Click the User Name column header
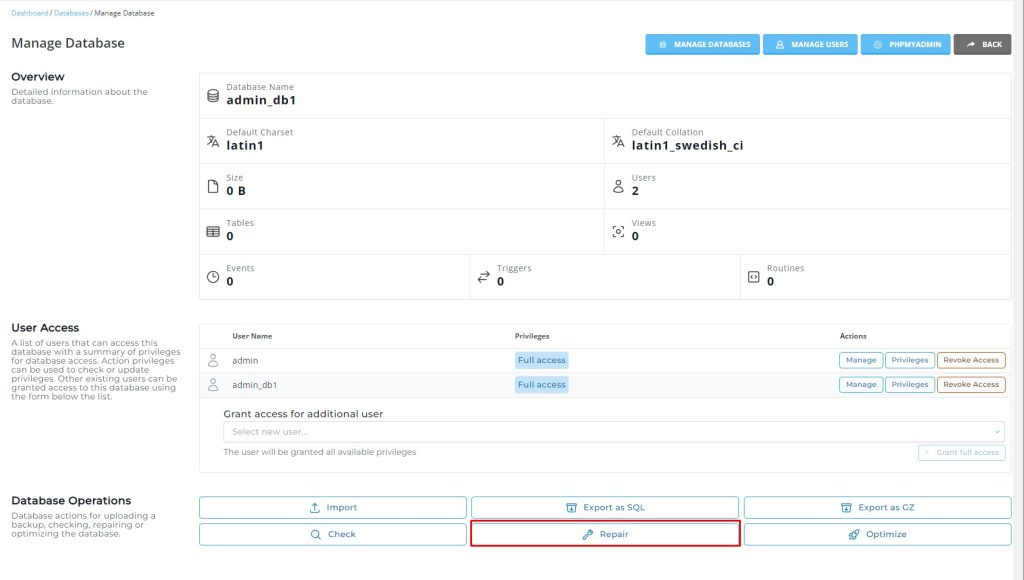1024x580 pixels. pyautogui.click(x=252, y=336)
